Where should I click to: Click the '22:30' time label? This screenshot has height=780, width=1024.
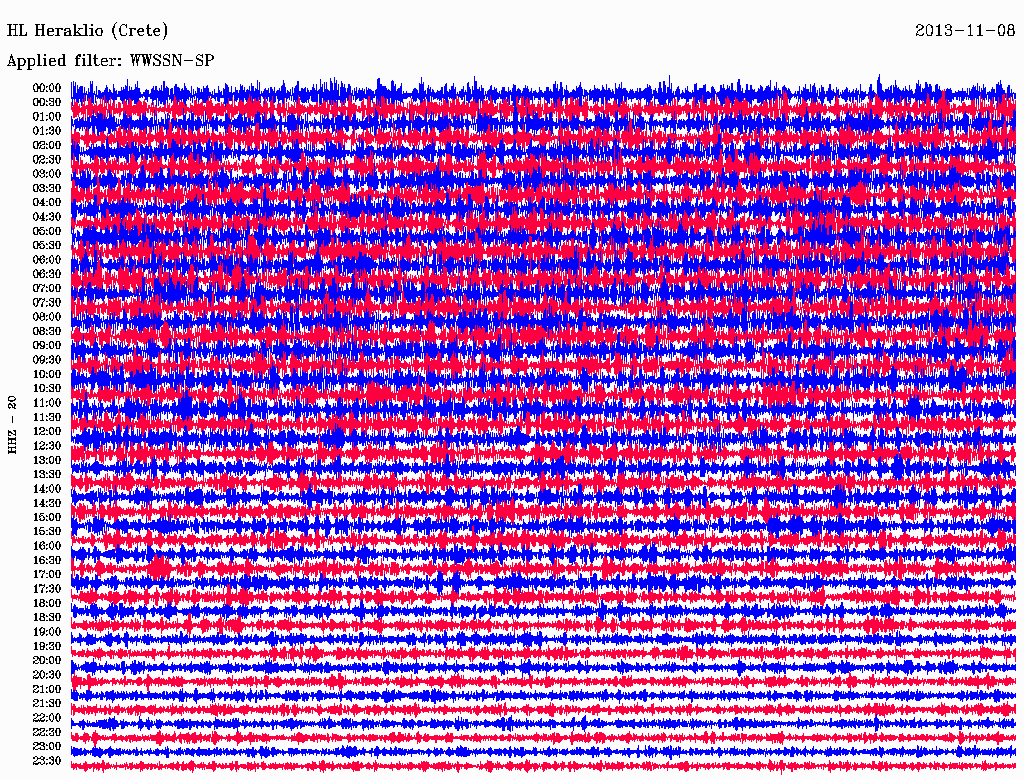click(47, 732)
